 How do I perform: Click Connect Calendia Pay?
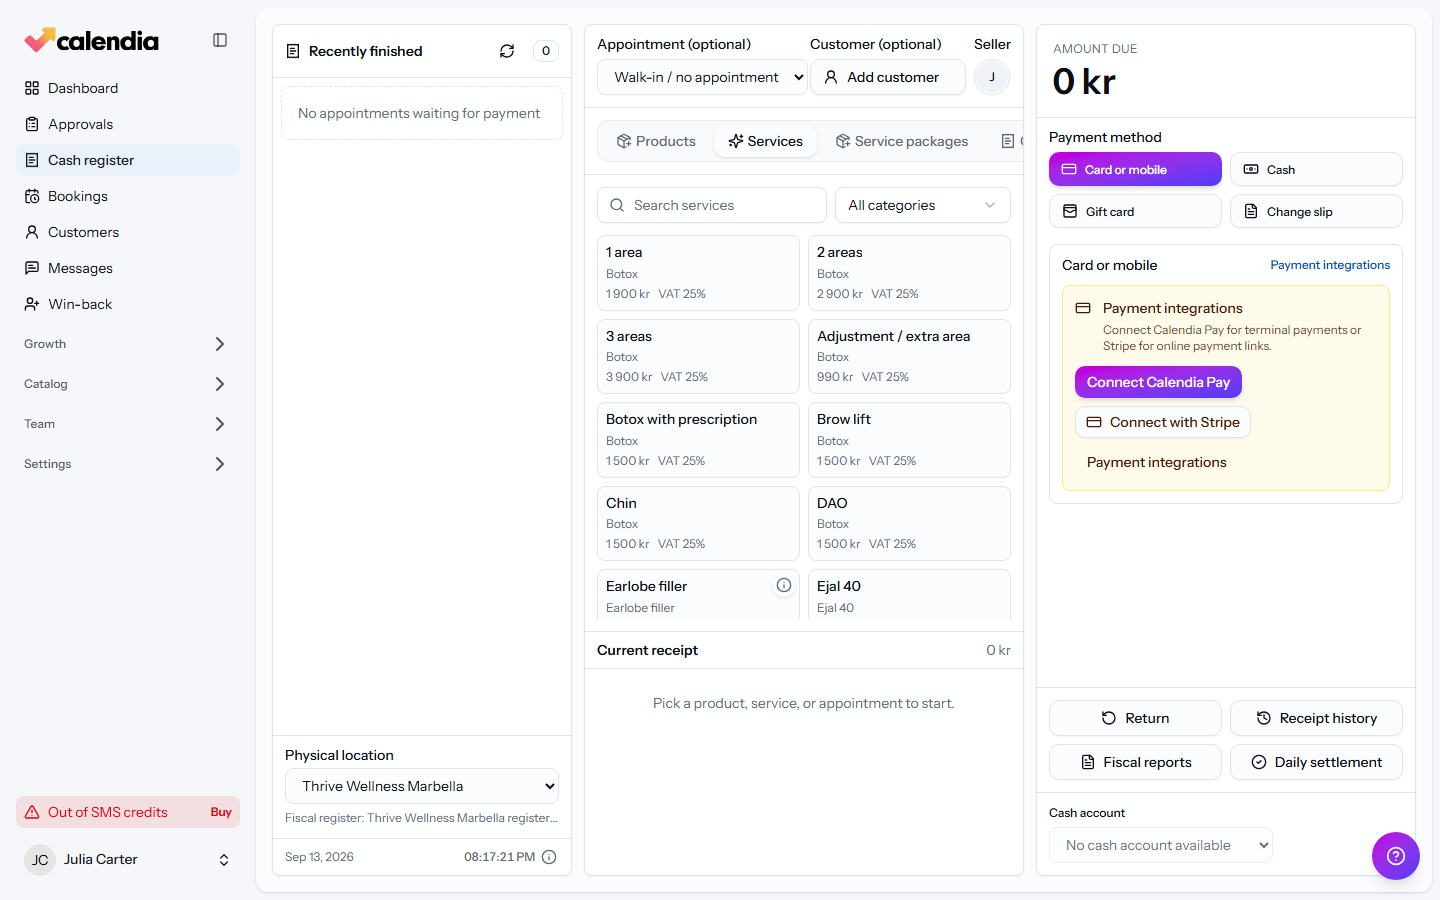click(x=1158, y=382)
